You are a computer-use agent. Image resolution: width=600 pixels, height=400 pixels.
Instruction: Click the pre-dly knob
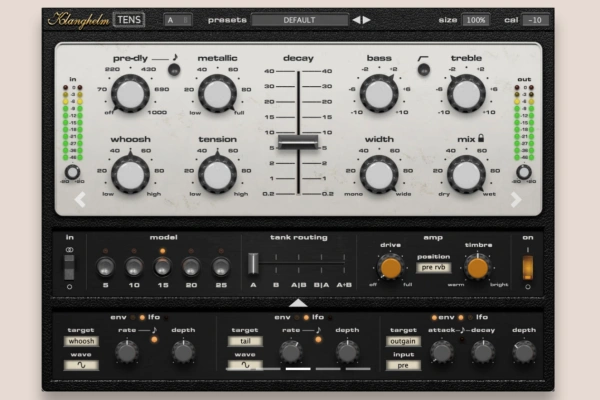click(x=130, y=94)
